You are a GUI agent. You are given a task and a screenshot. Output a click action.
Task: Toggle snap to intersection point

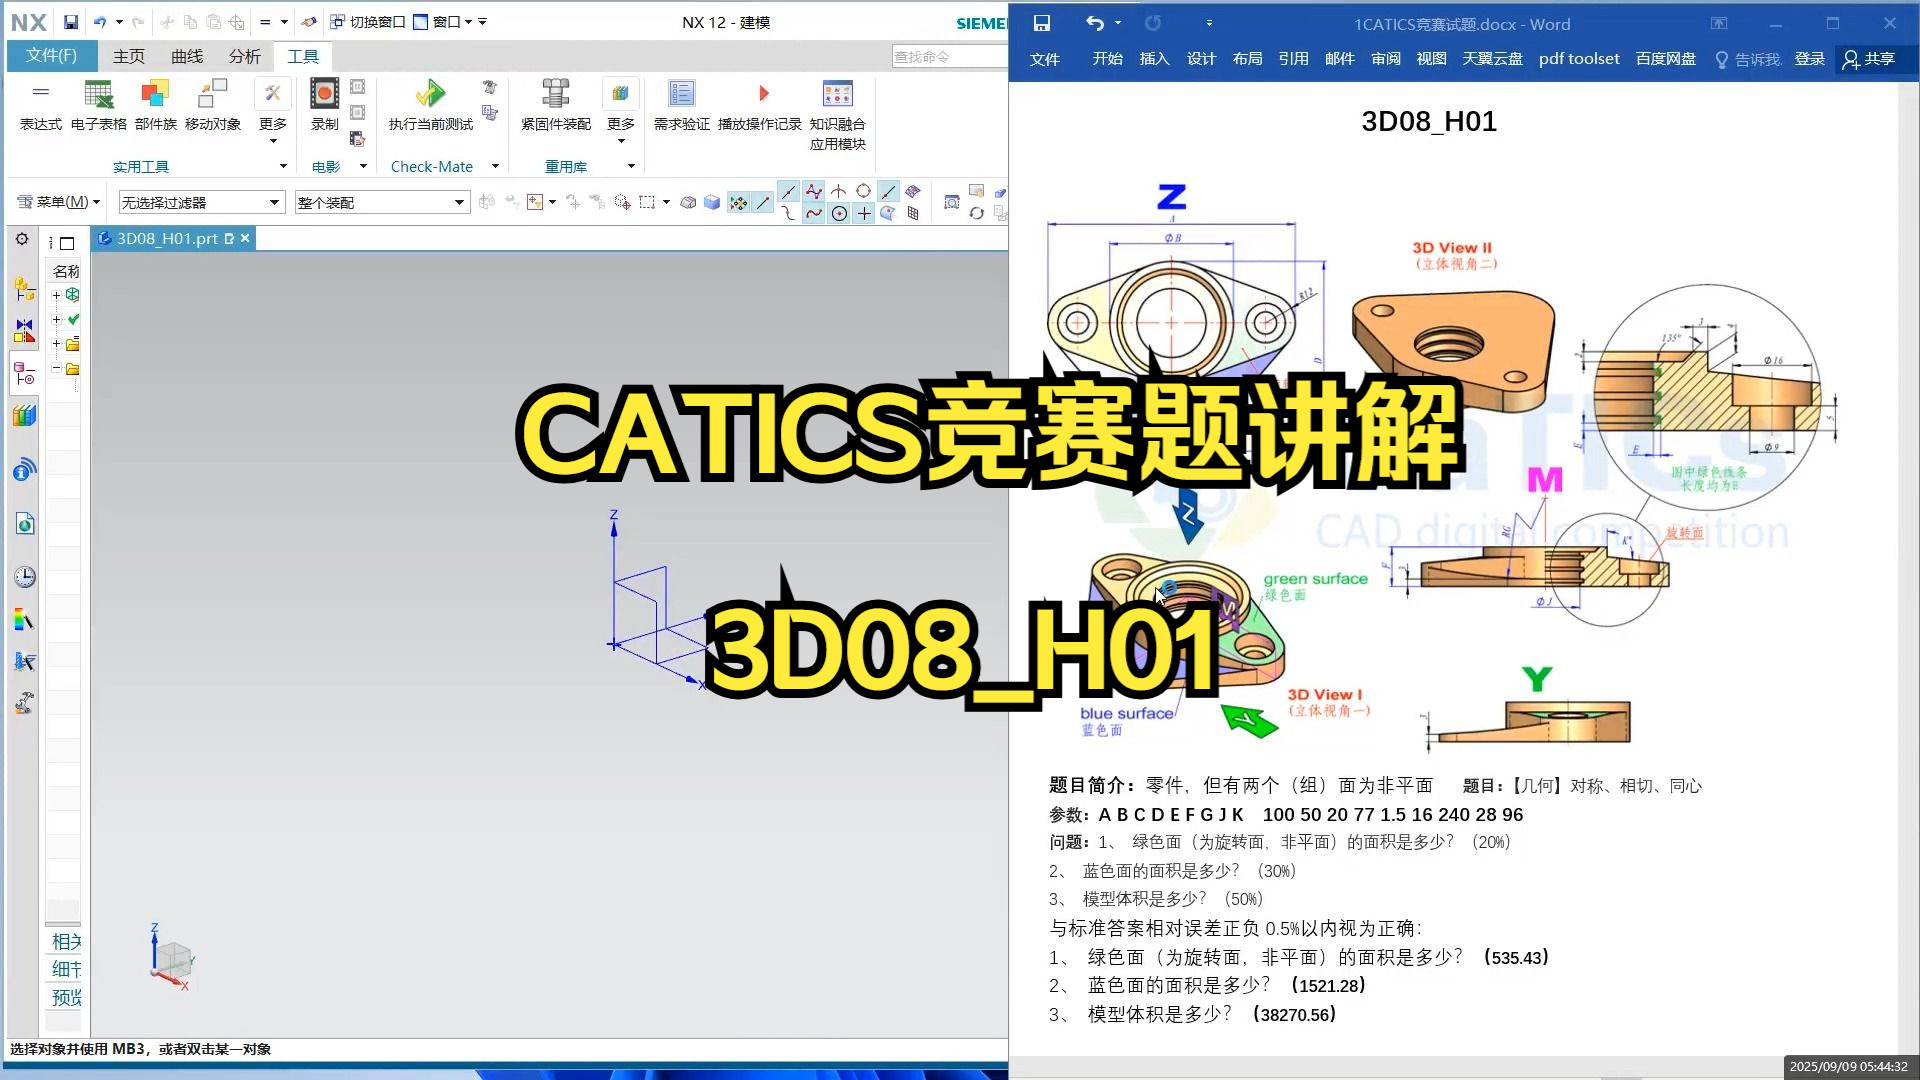point(838,191)
